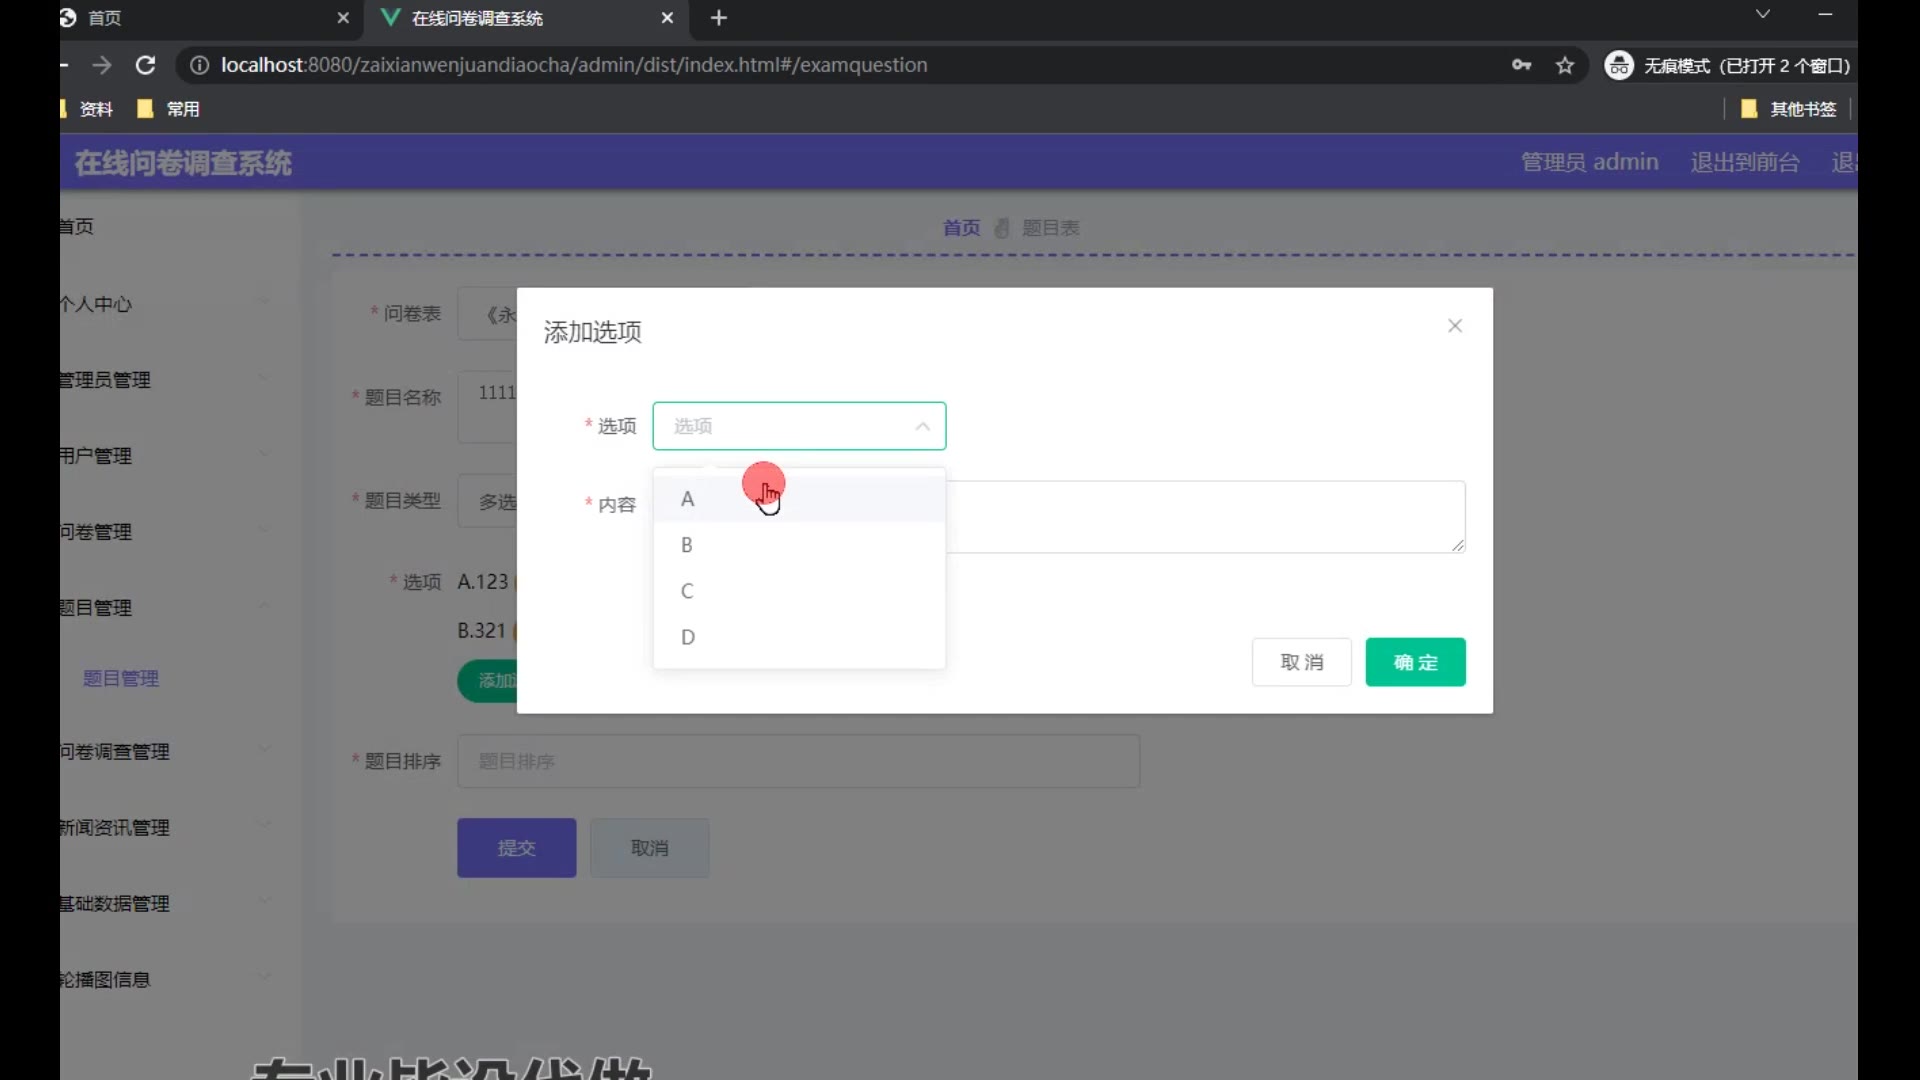The height and width of the screenshot is (1080, 1920).
Task: Open 其他书签 bookmarks folder
Action: pos(1790,109)
